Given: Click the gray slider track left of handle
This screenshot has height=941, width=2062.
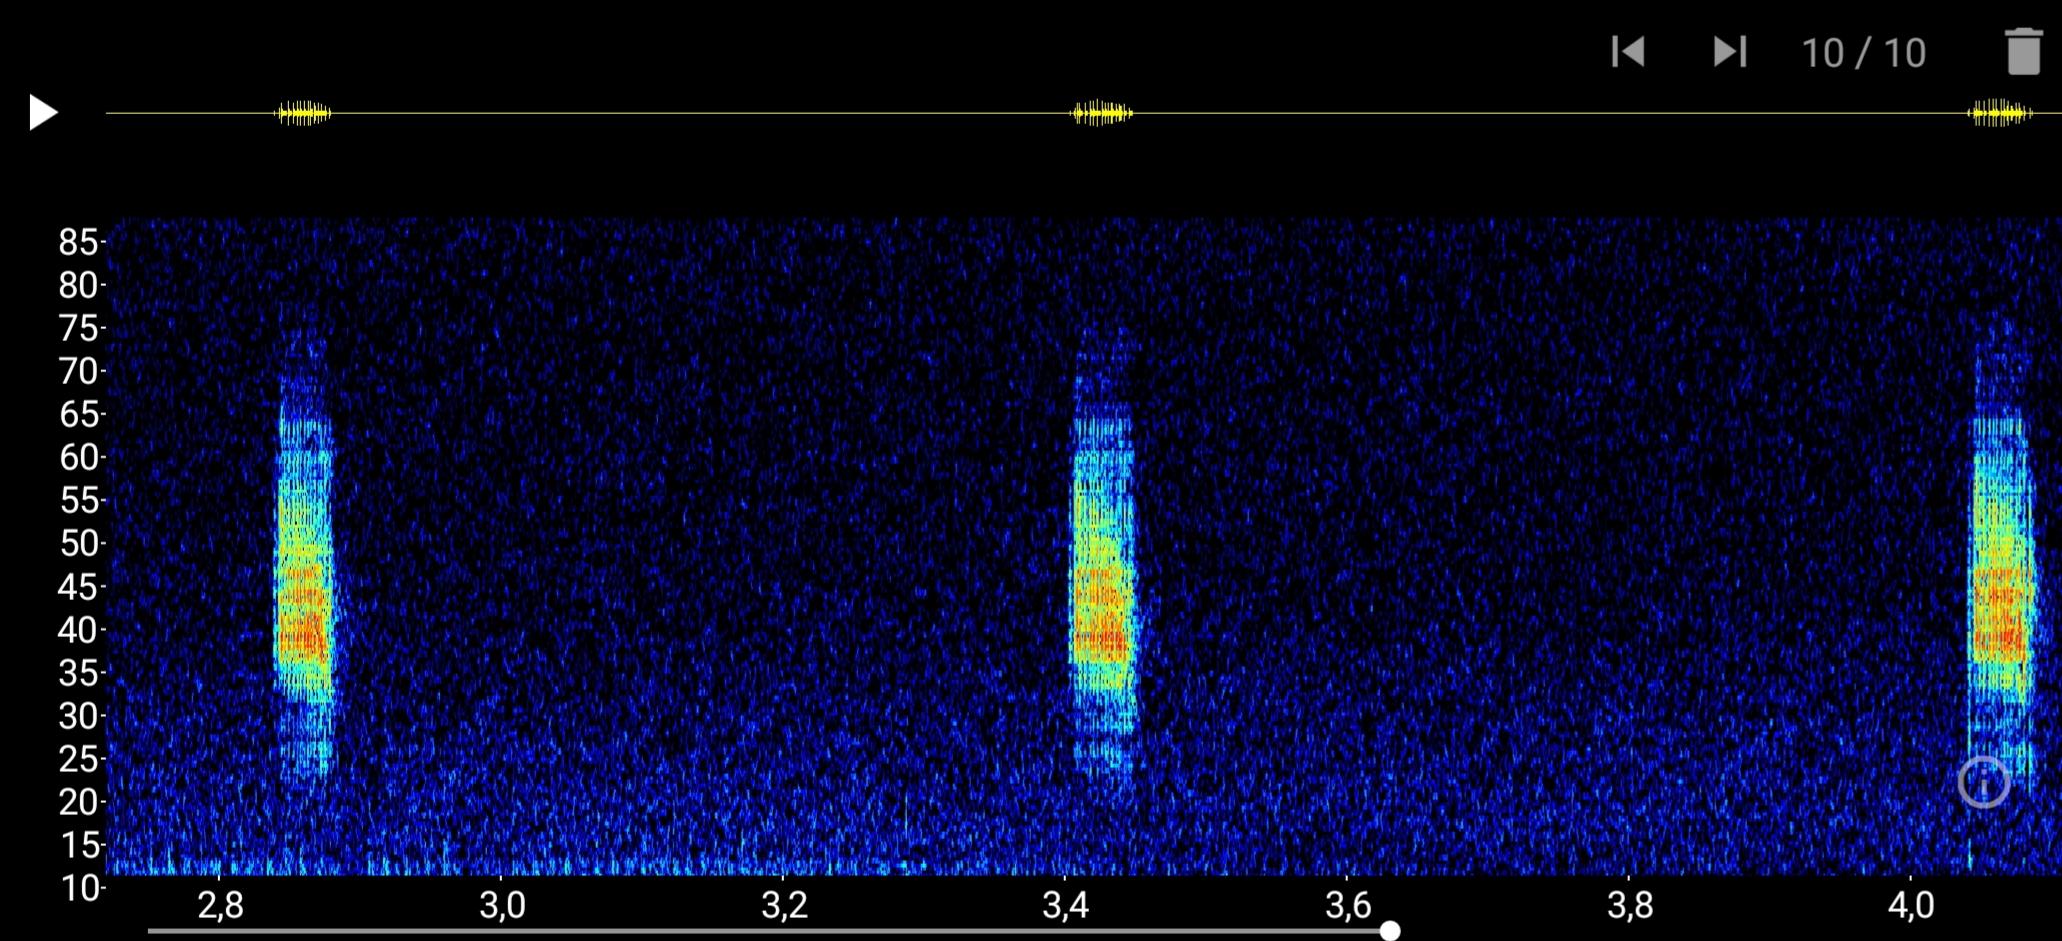Looking at the screenshot, I should pyautogui.click(x=760, y=931).
